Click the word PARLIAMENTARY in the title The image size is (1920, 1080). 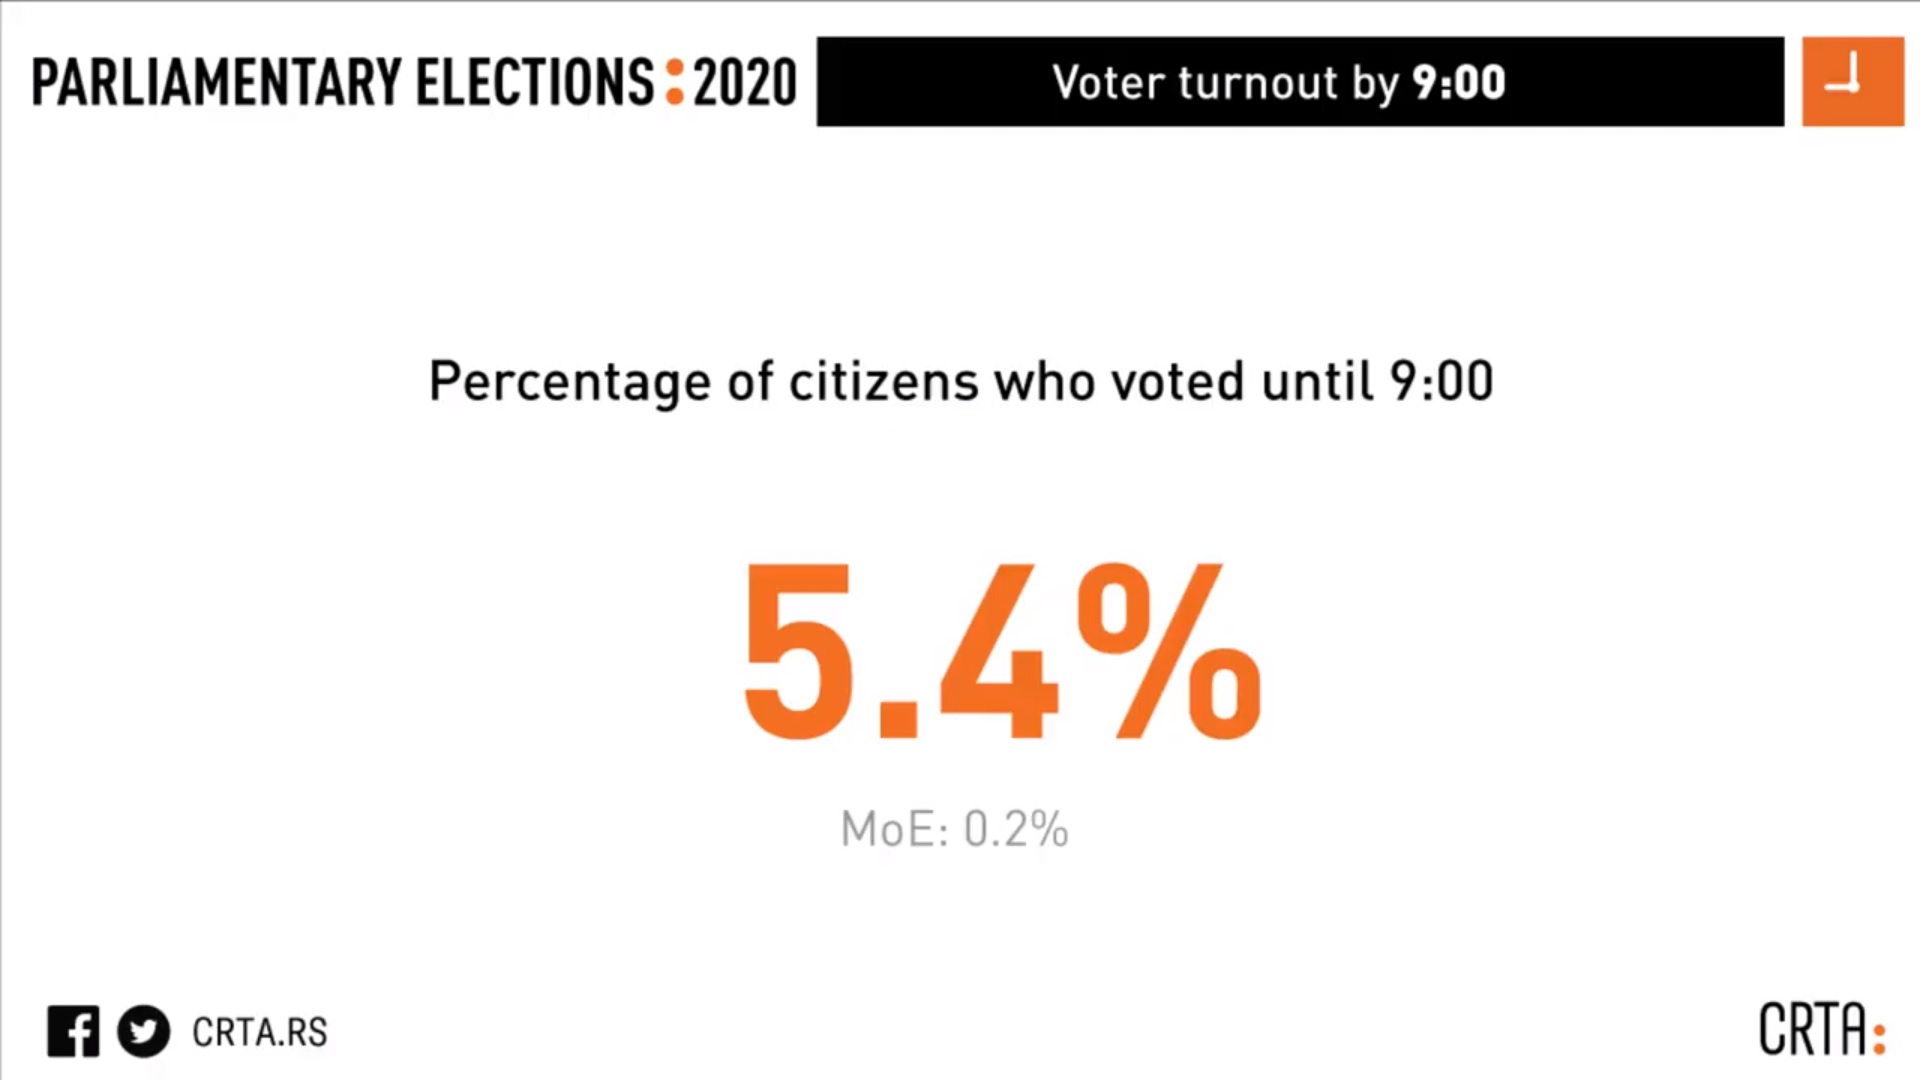pyautogui.click(x=216, y=82)
